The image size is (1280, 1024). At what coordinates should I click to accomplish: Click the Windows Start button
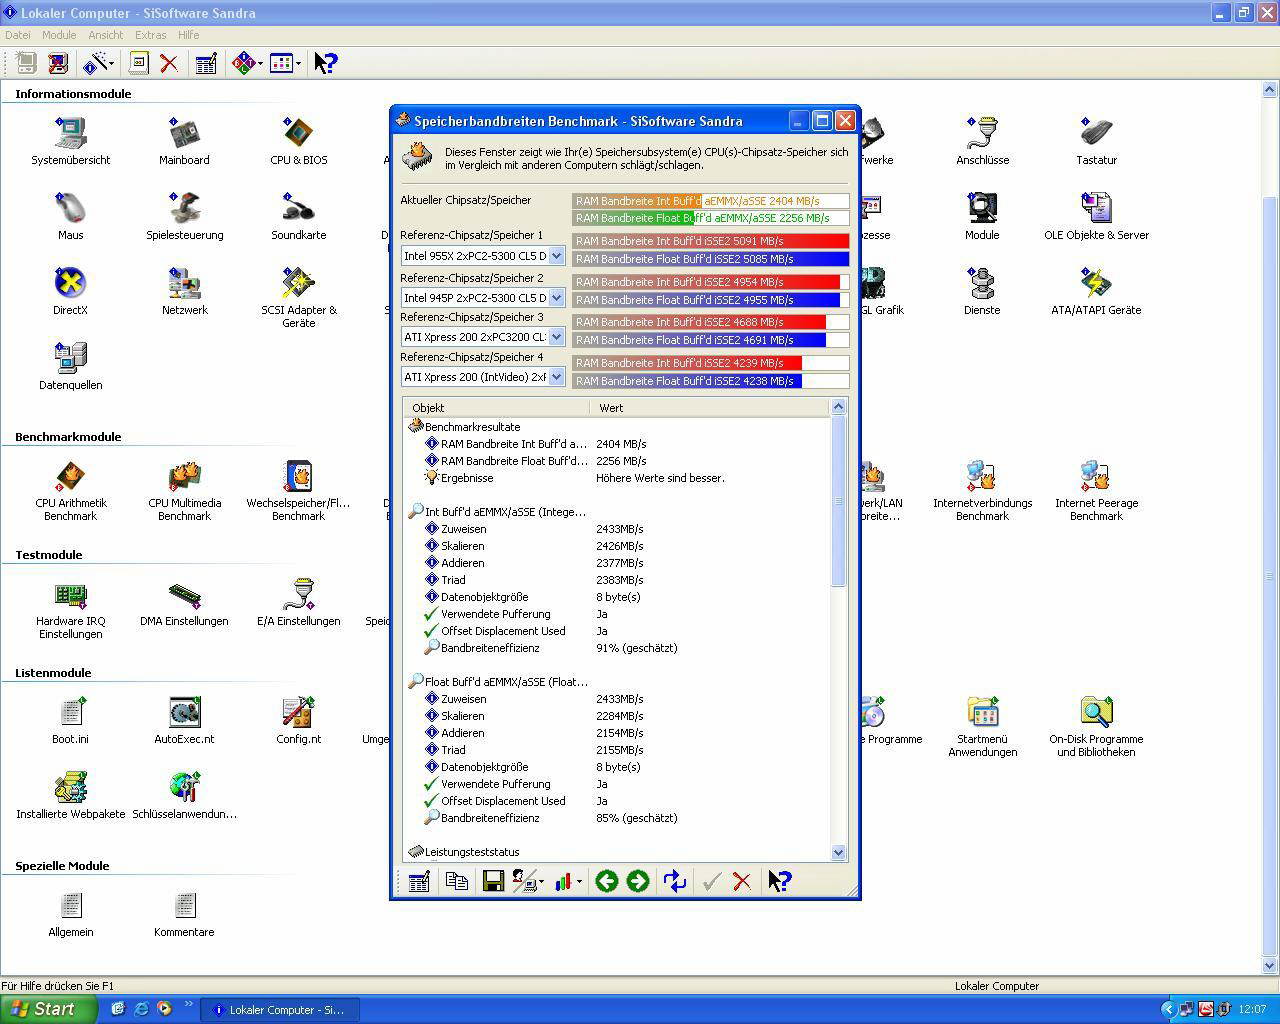coord(48,1009)
